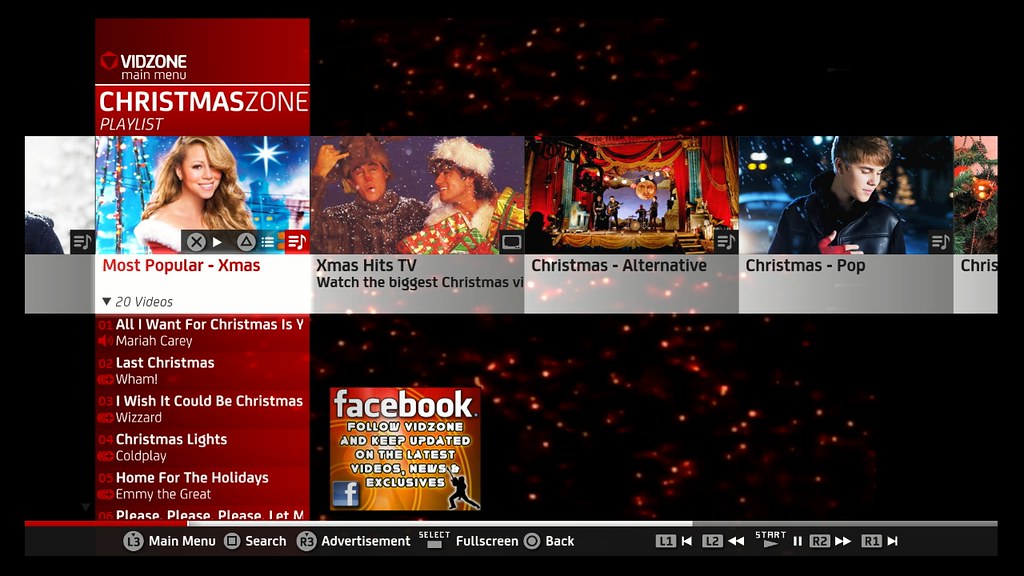Click the L3 stick icon
The height and width of the screenshot is (576, 1024).
coord(133,541)
